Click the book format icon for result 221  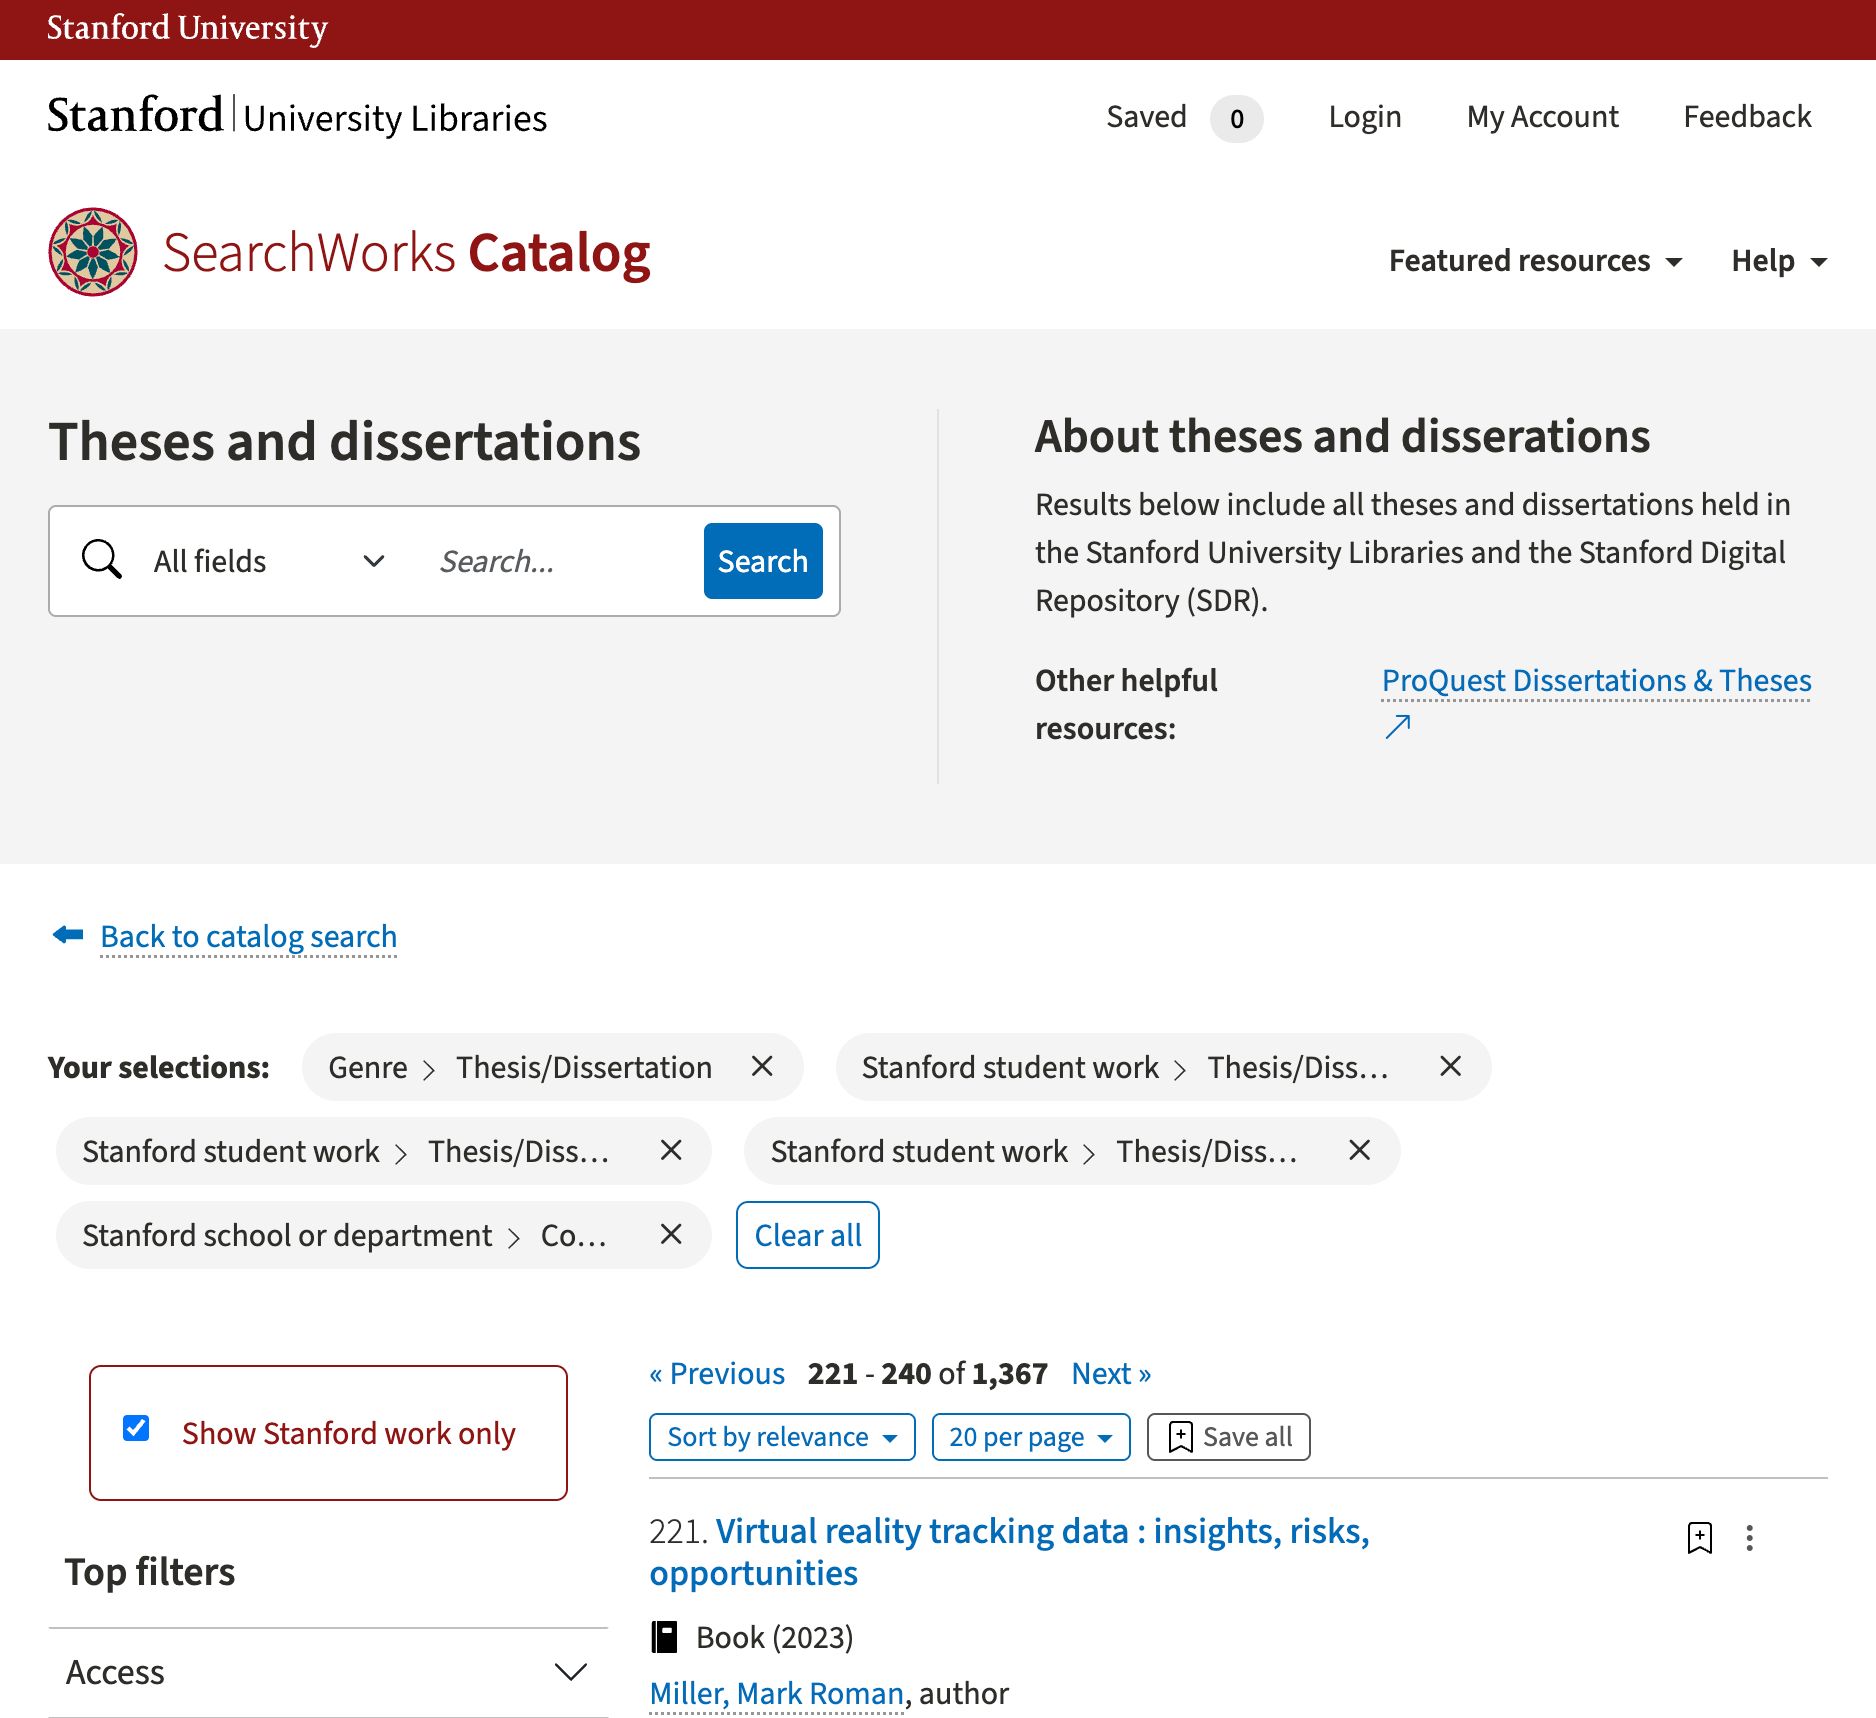coord(665,1637)
